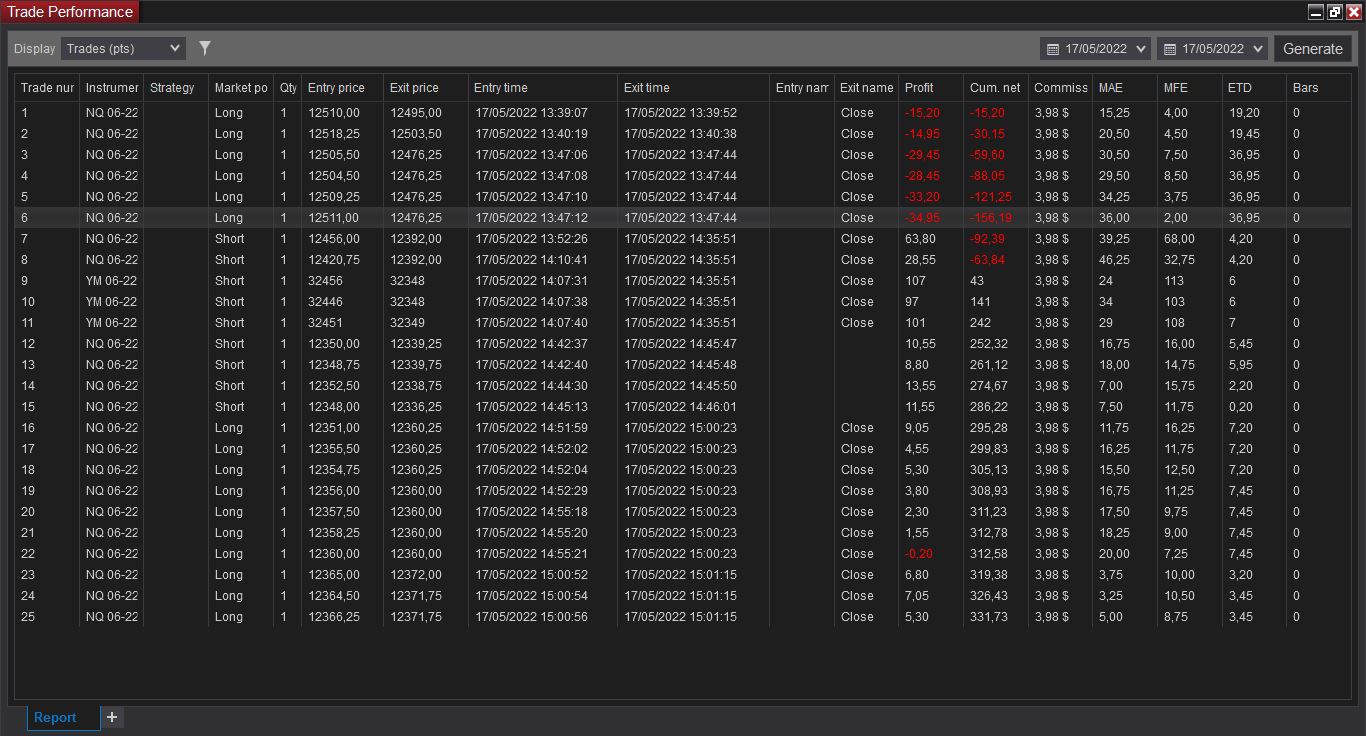Select trade number 7 row
The height and width of the screenshot is (736, 1366).
coord(400,239)
